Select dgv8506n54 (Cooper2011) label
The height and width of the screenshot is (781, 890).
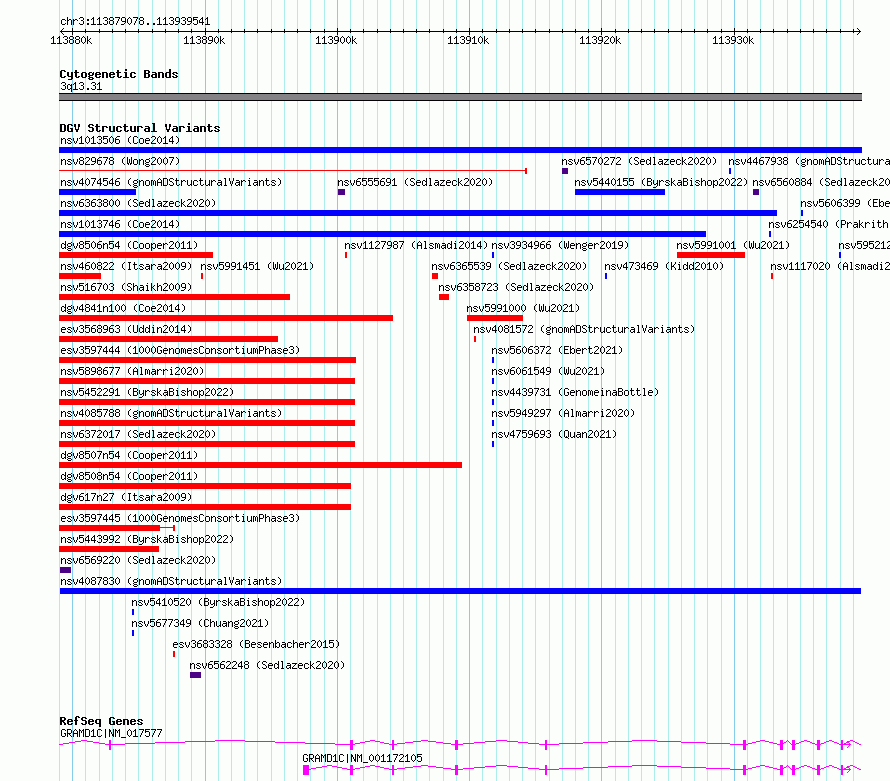(129, 245)
